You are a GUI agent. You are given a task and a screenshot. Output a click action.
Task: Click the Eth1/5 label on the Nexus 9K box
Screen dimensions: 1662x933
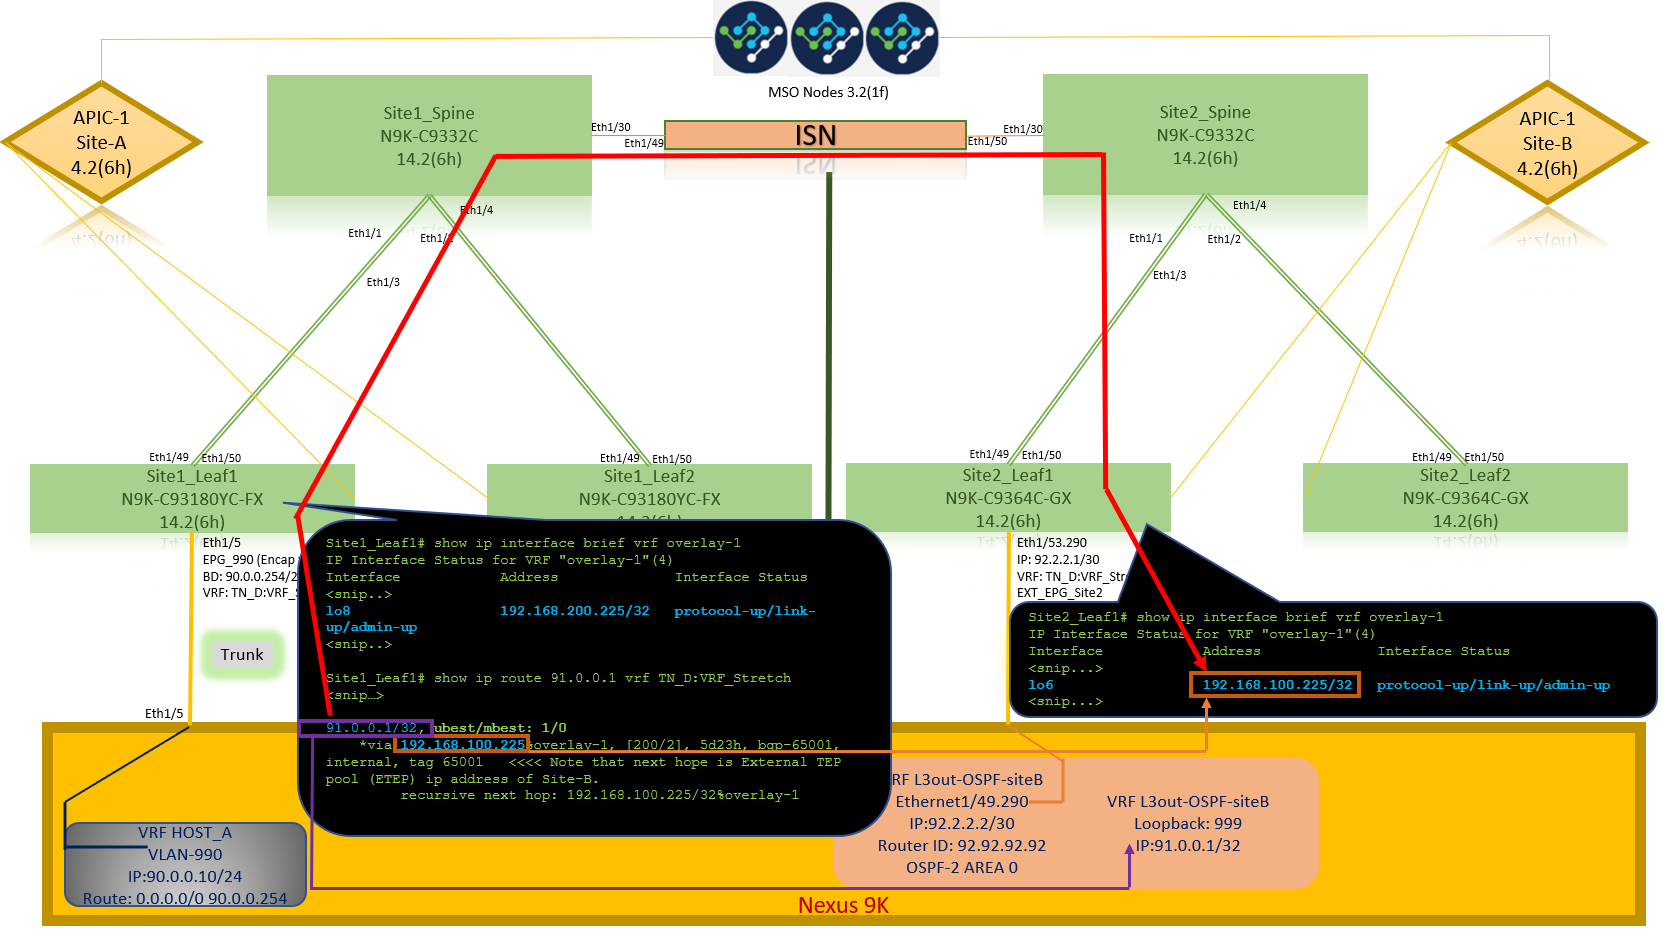pyautogui.click(x=164, y=713)
